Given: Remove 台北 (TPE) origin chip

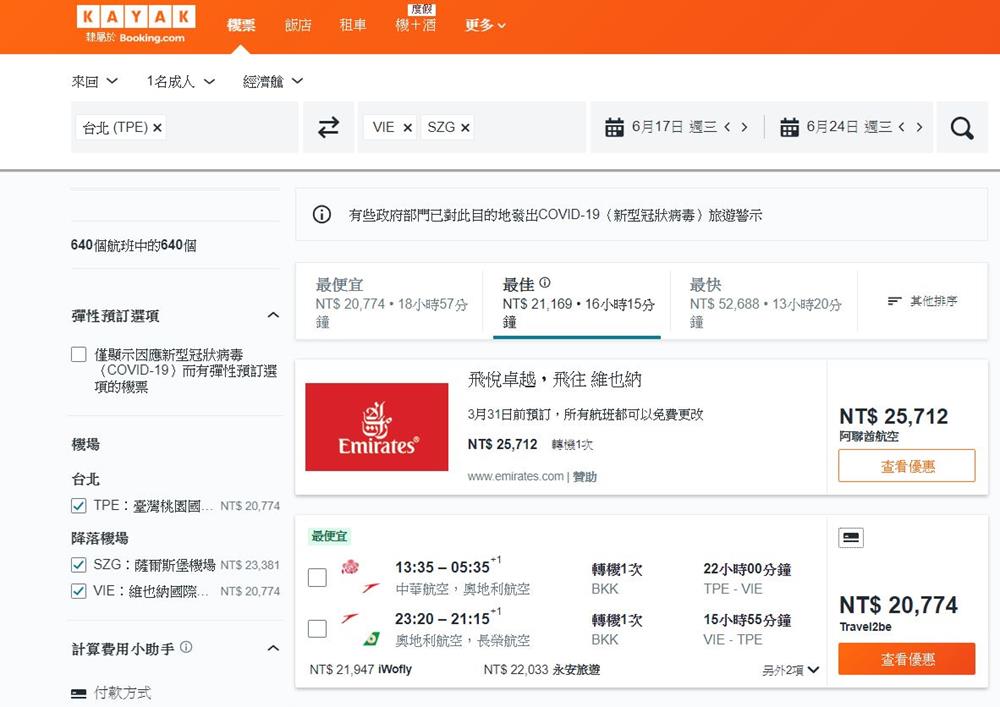Looking at the screenshot, I should pos(158,128).
